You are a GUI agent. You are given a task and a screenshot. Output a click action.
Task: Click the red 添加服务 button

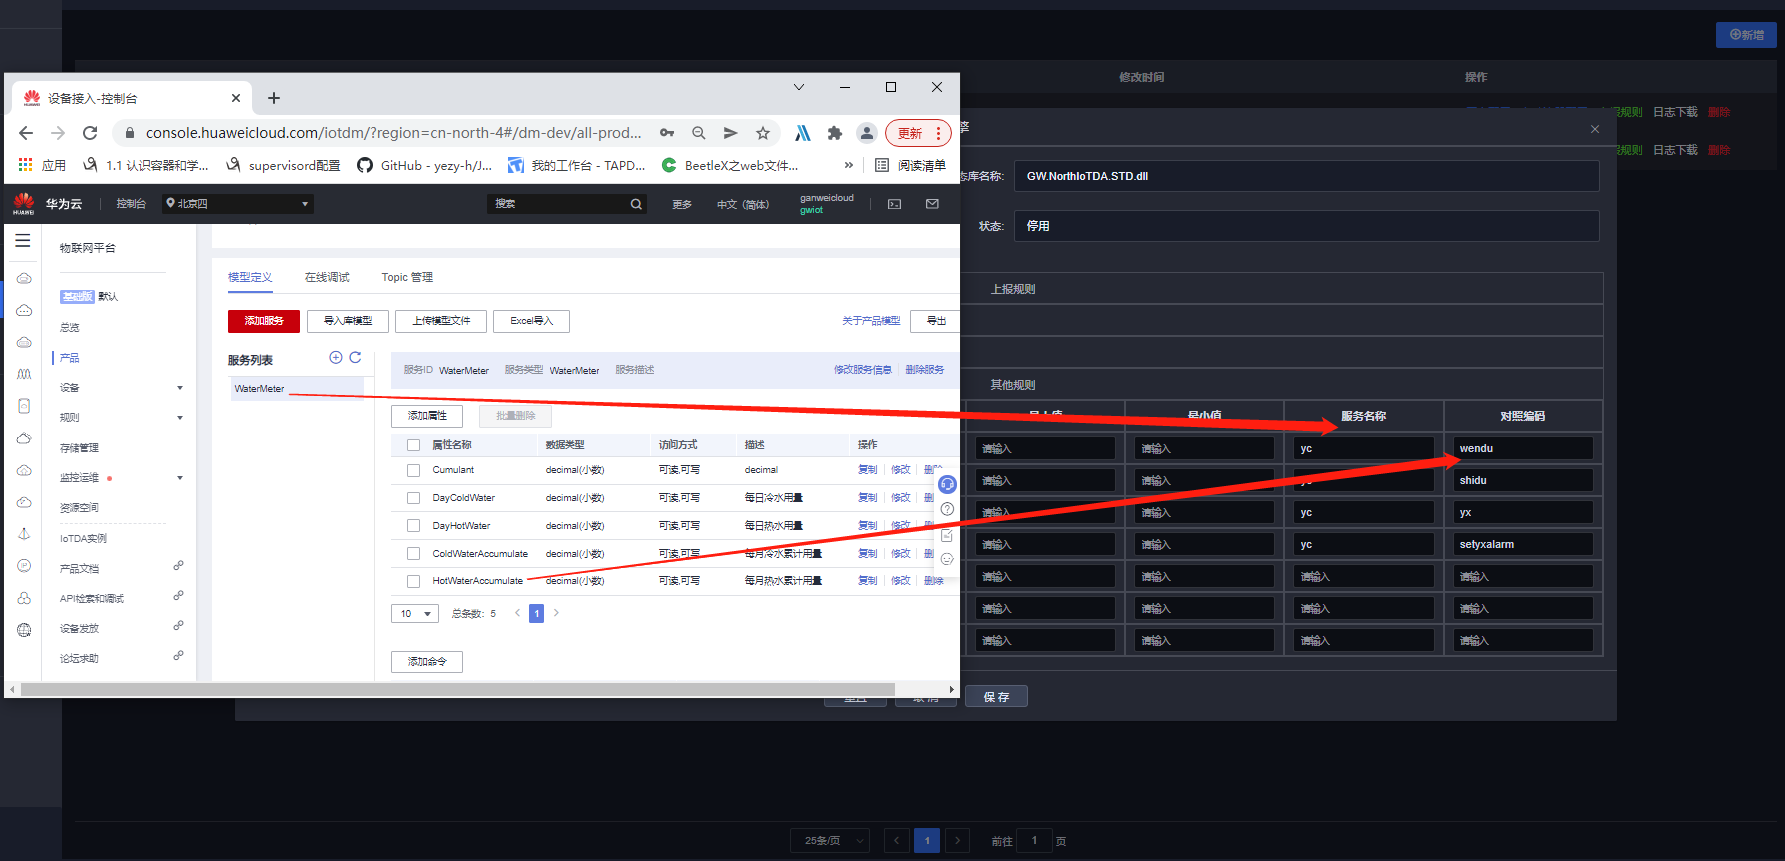[x=264, y=321]
